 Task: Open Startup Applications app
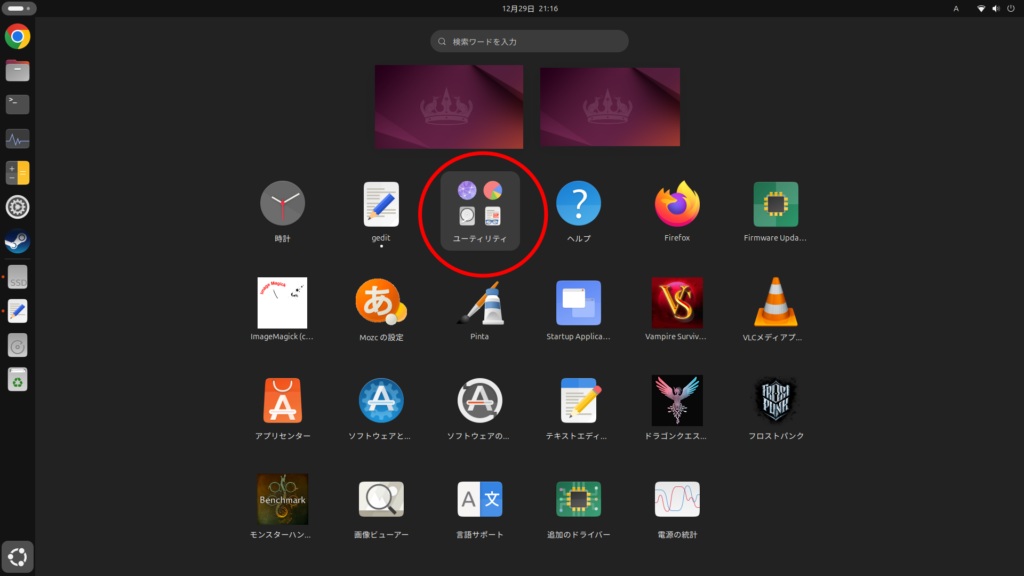578,303
